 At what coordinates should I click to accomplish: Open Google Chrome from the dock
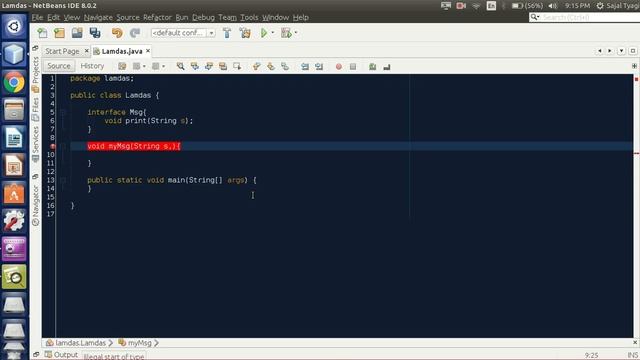click(x=14, y=82)
